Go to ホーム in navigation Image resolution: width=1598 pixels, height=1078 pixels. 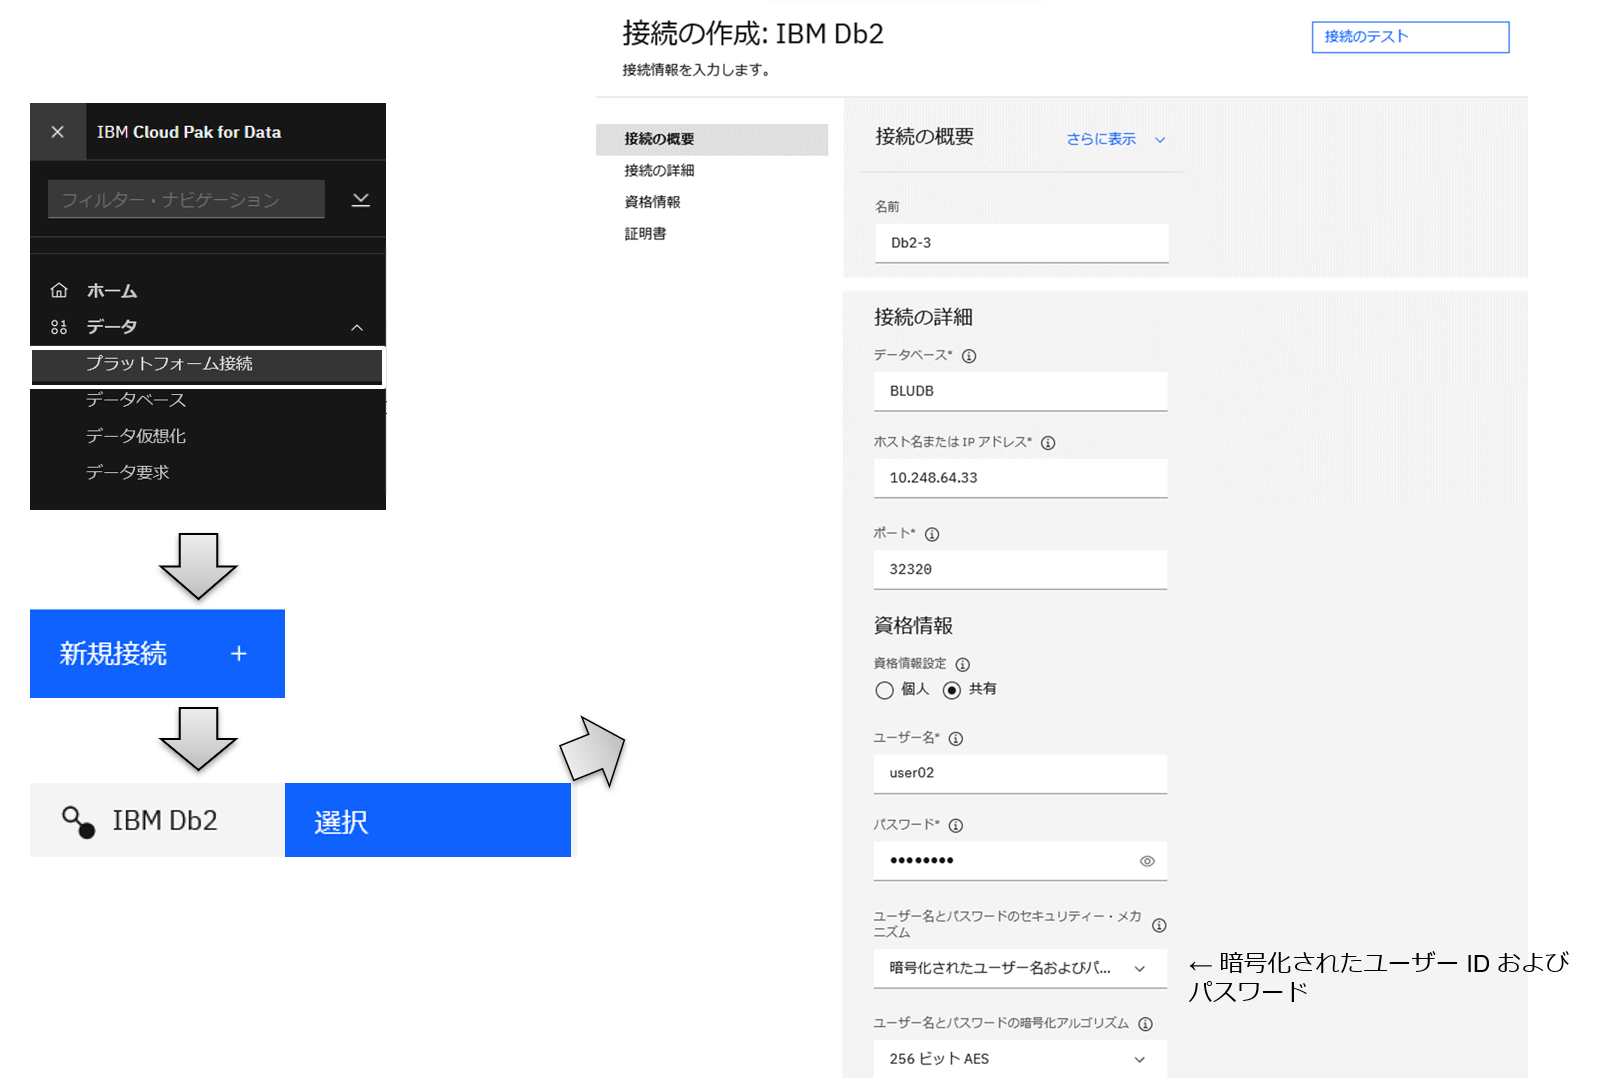tap(112, 291)
